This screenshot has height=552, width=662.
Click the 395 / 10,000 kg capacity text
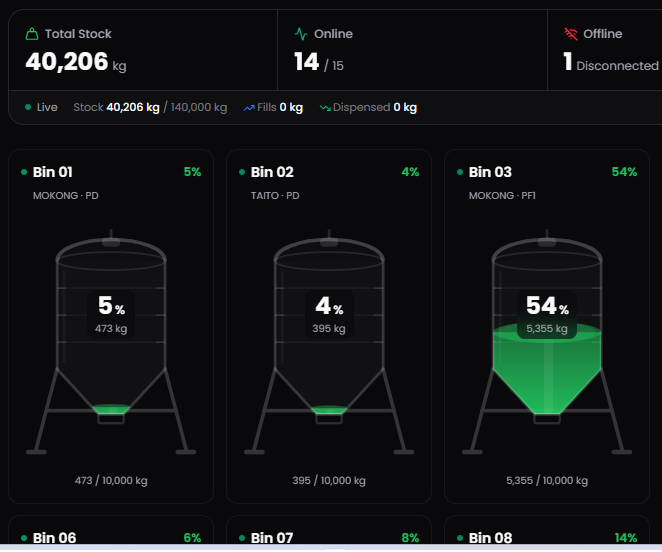pyautogui.click(x=329, y=481)
